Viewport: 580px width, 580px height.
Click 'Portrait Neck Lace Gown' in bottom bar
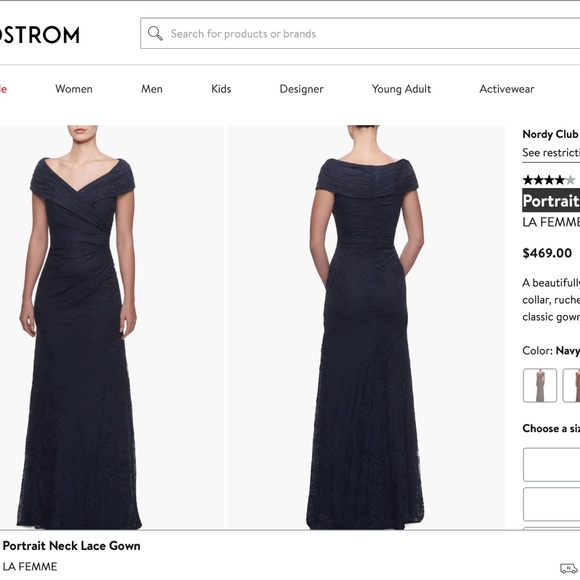tap(71, 546)
